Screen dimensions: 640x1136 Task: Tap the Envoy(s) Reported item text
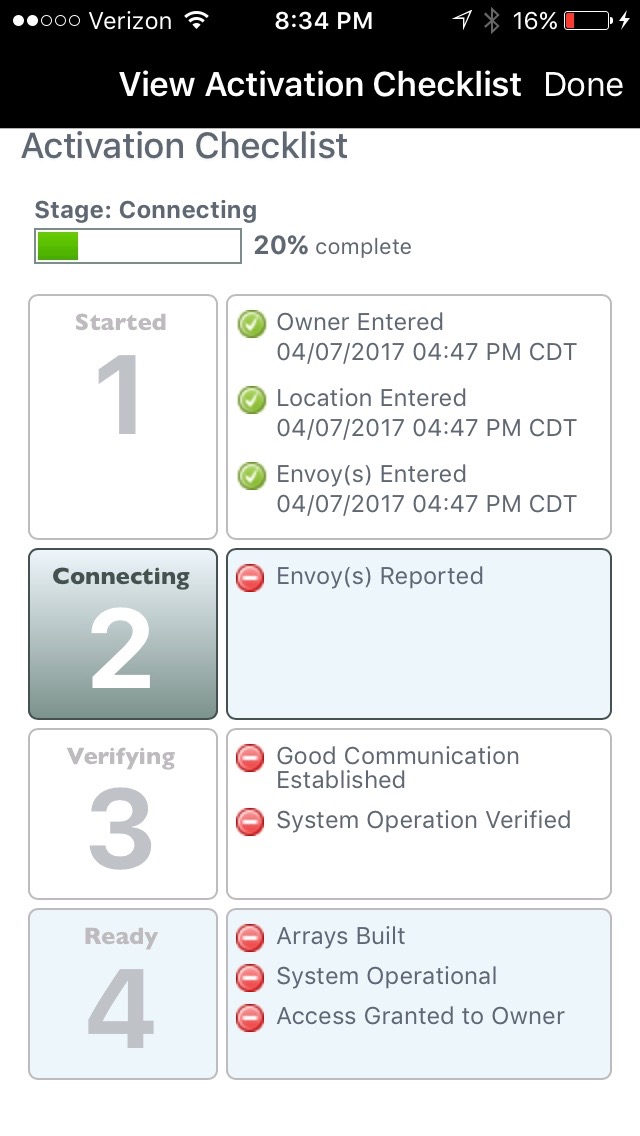(379, 577)
